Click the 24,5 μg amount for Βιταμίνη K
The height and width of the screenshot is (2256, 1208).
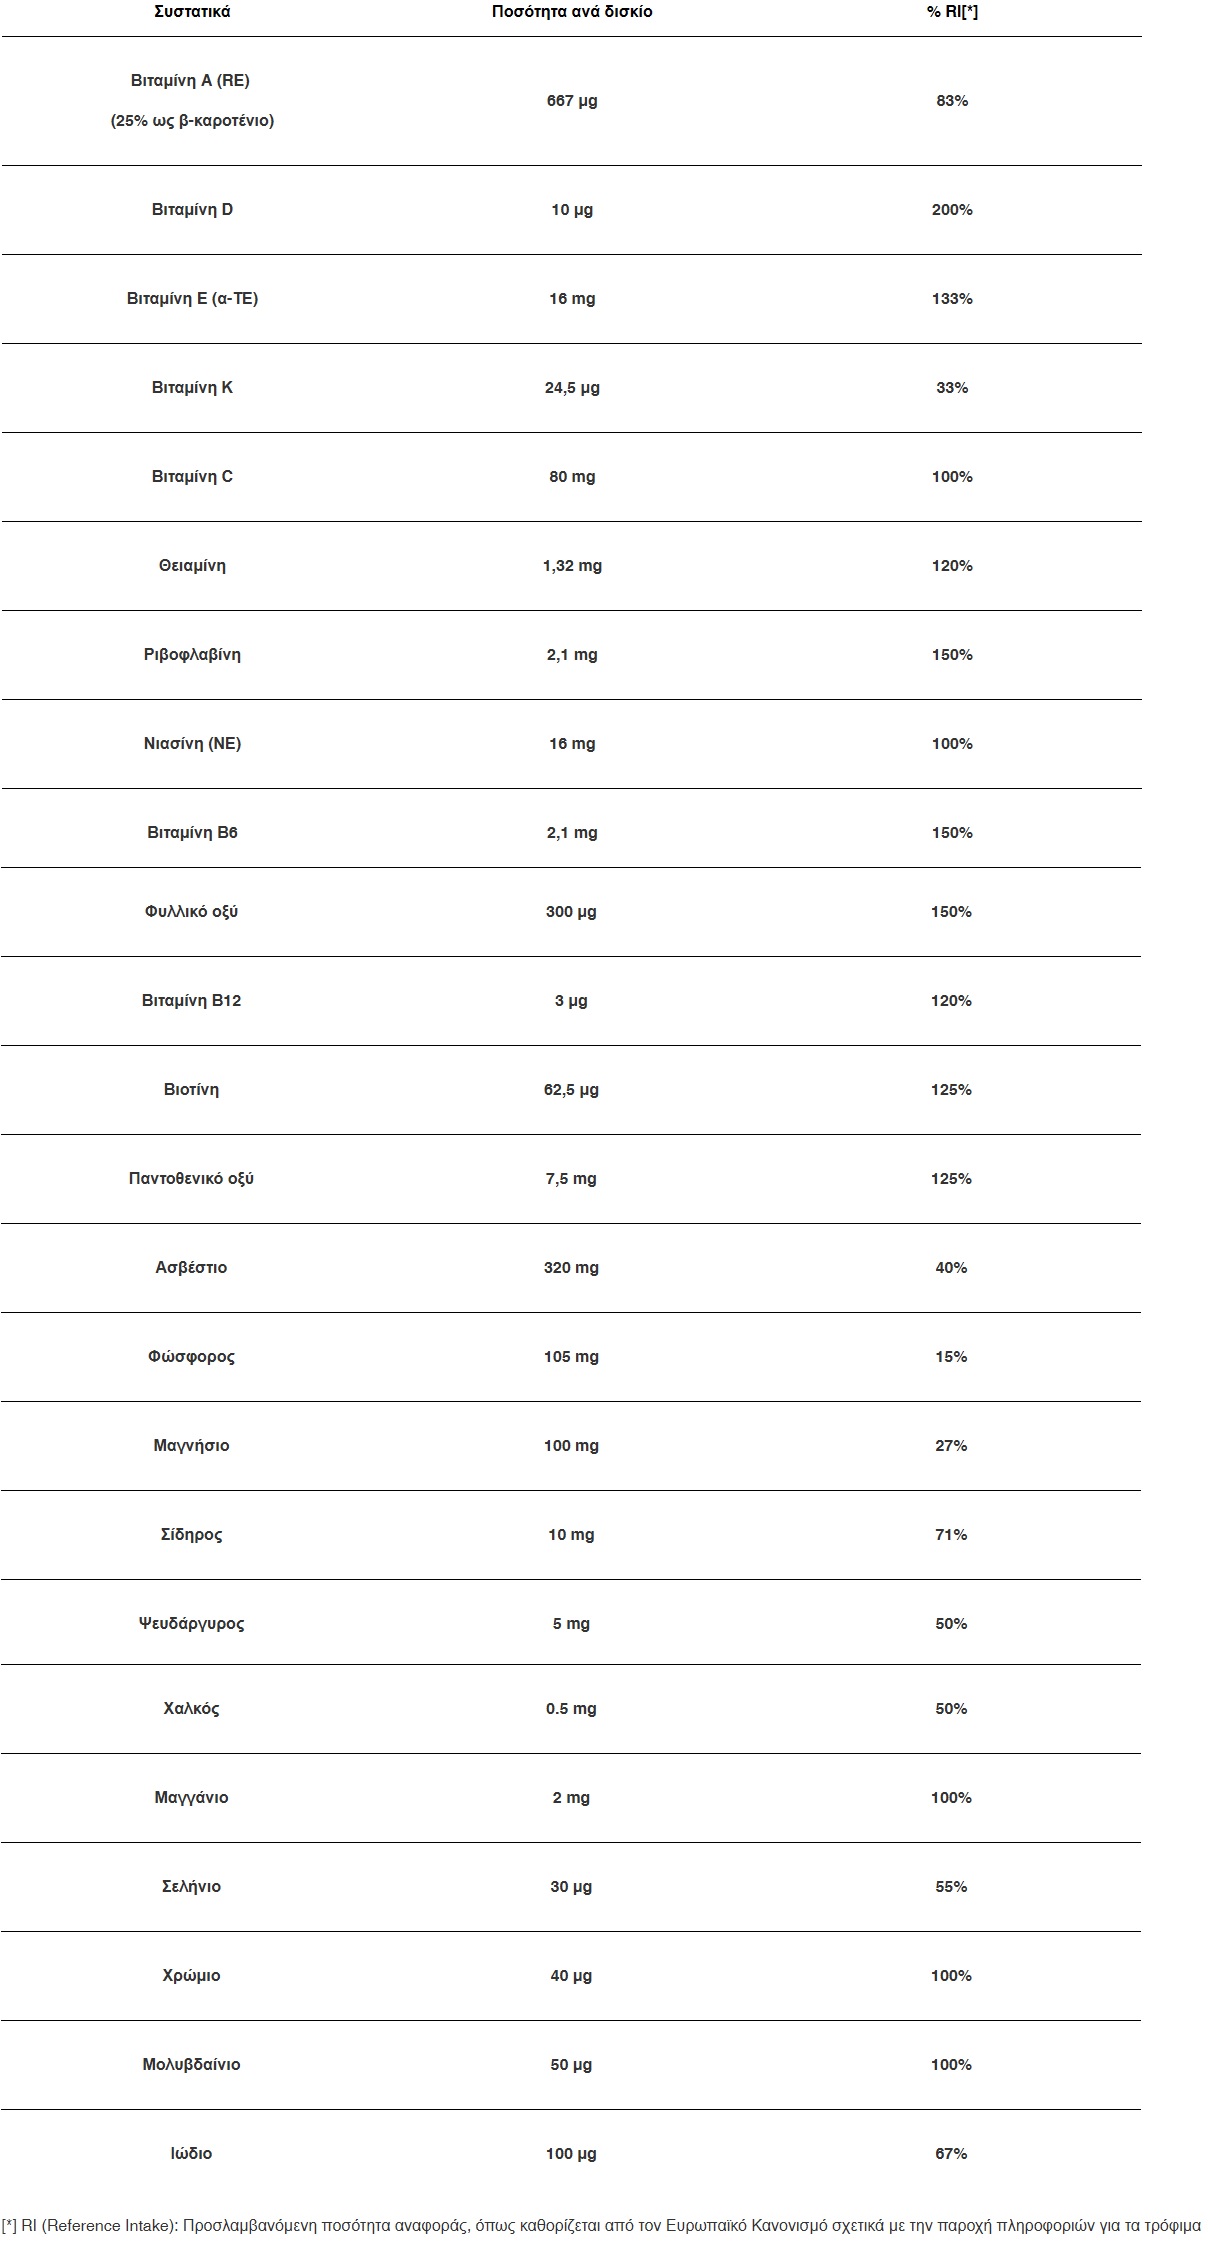[571, 387]
